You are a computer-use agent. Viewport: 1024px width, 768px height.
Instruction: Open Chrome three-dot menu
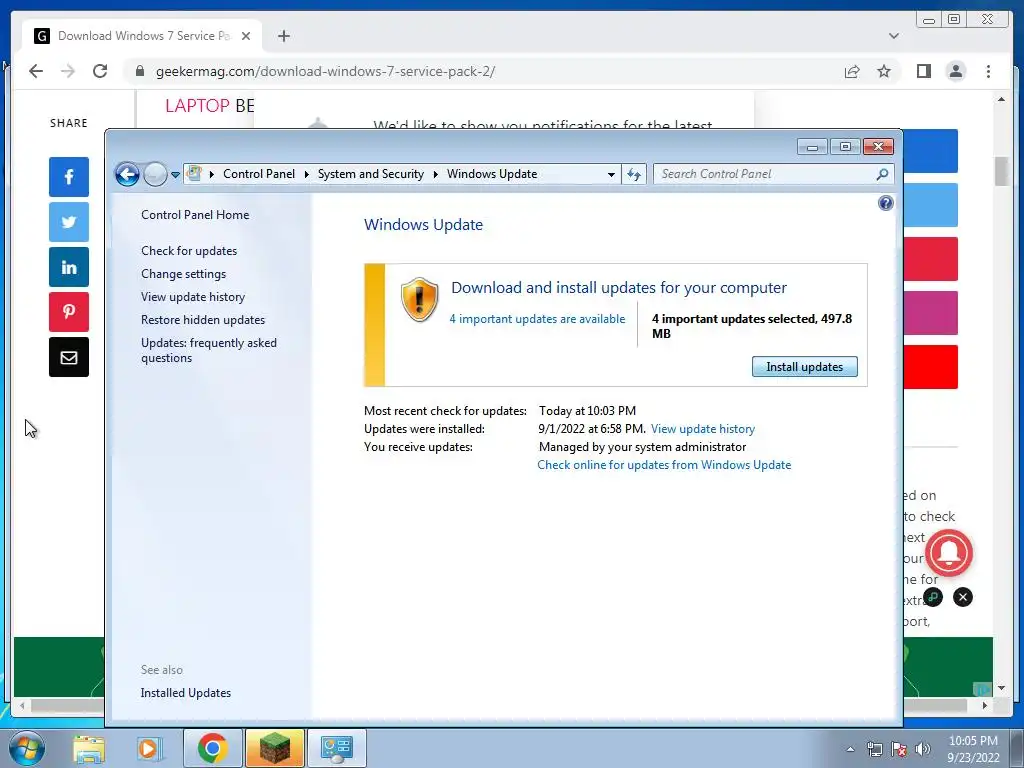pos(988,71)
